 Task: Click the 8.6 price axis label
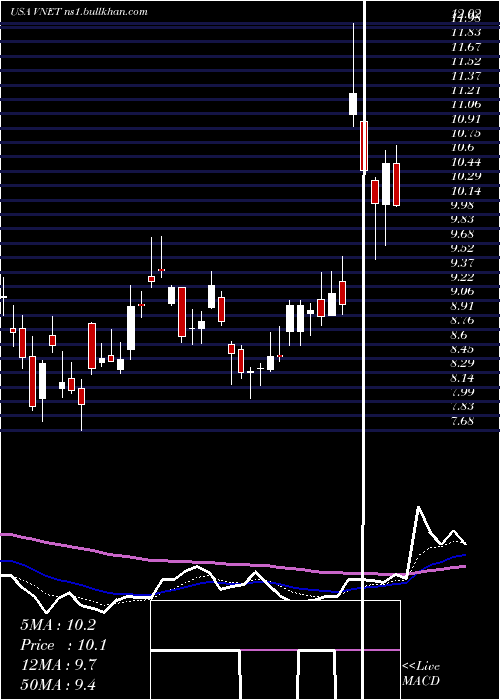pyautogui.click(x=459, y=335)
